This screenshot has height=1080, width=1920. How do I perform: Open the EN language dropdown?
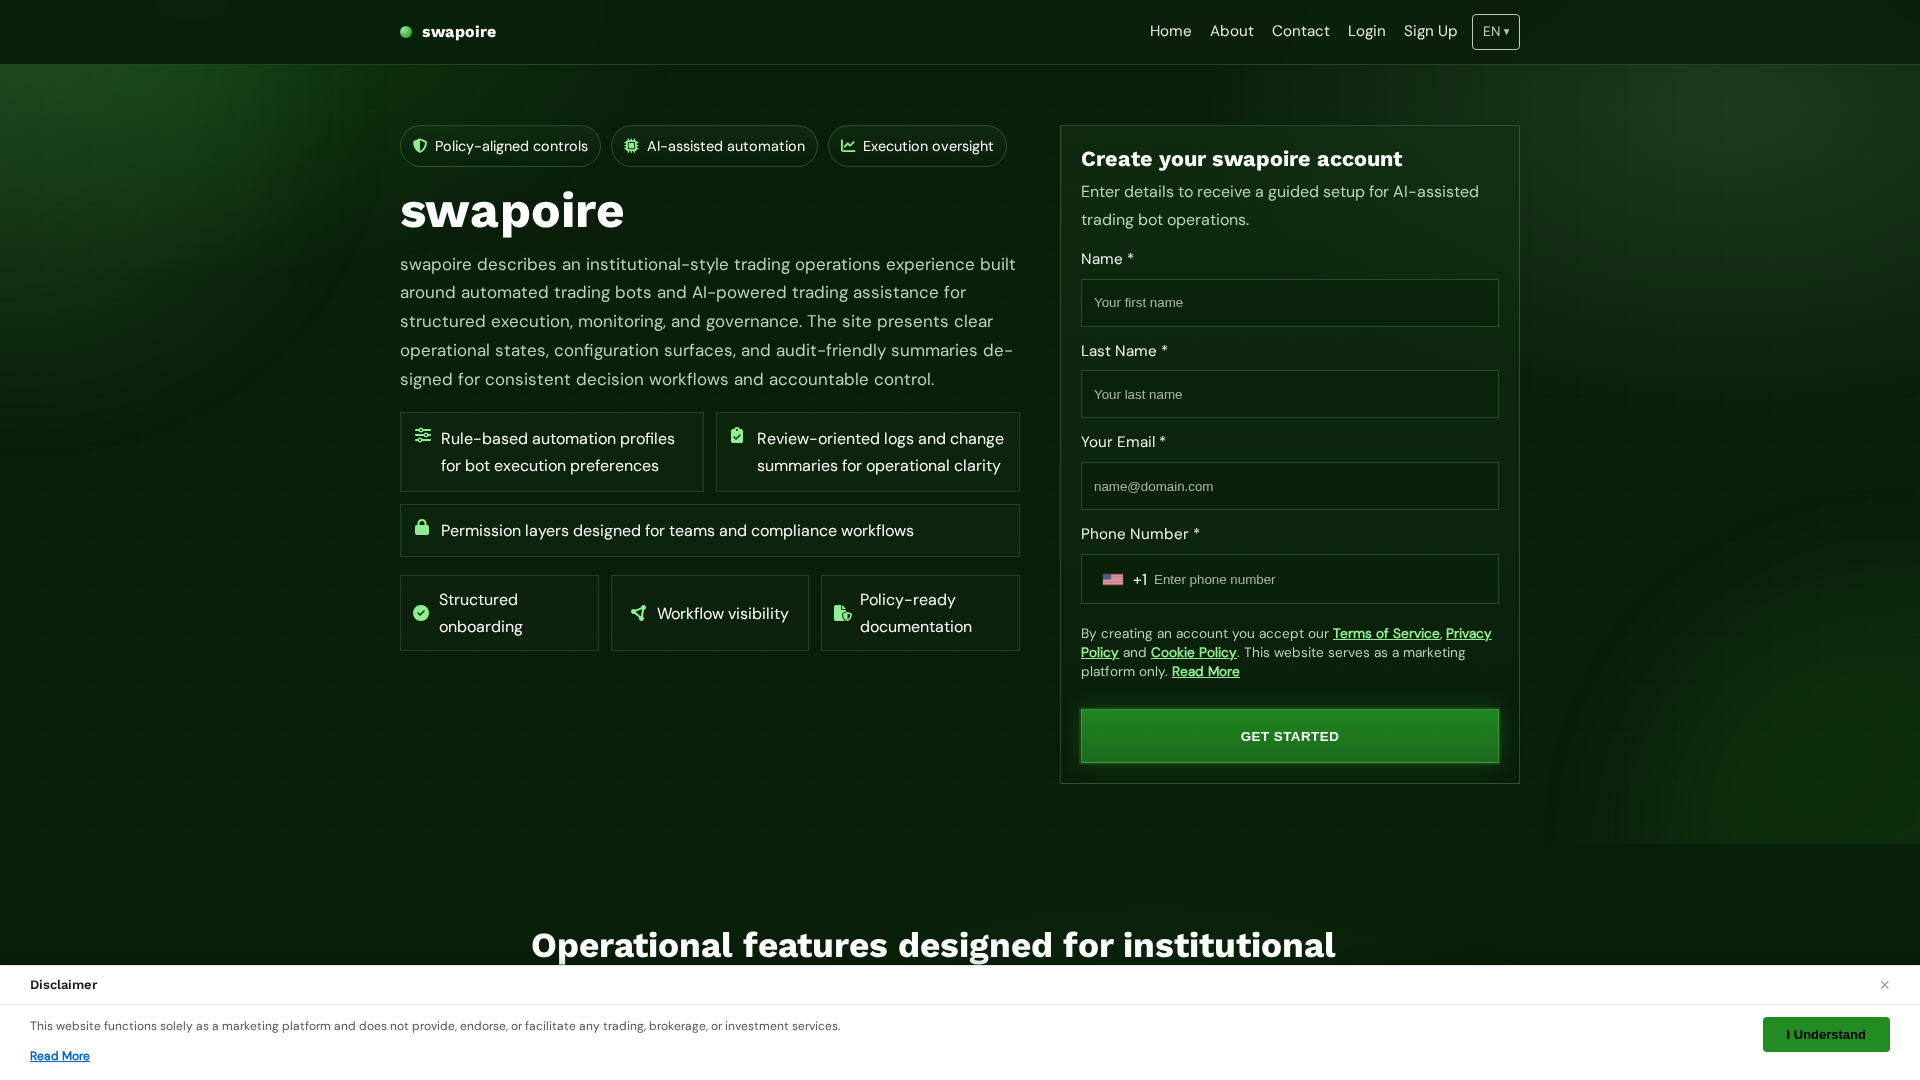tap(1496, 32)
